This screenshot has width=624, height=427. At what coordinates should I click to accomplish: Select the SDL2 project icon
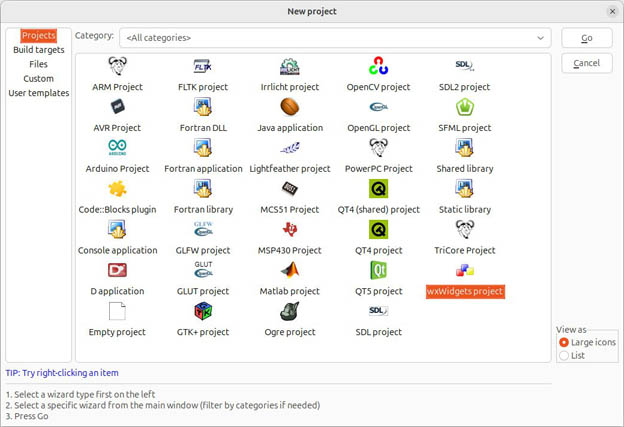464,65
